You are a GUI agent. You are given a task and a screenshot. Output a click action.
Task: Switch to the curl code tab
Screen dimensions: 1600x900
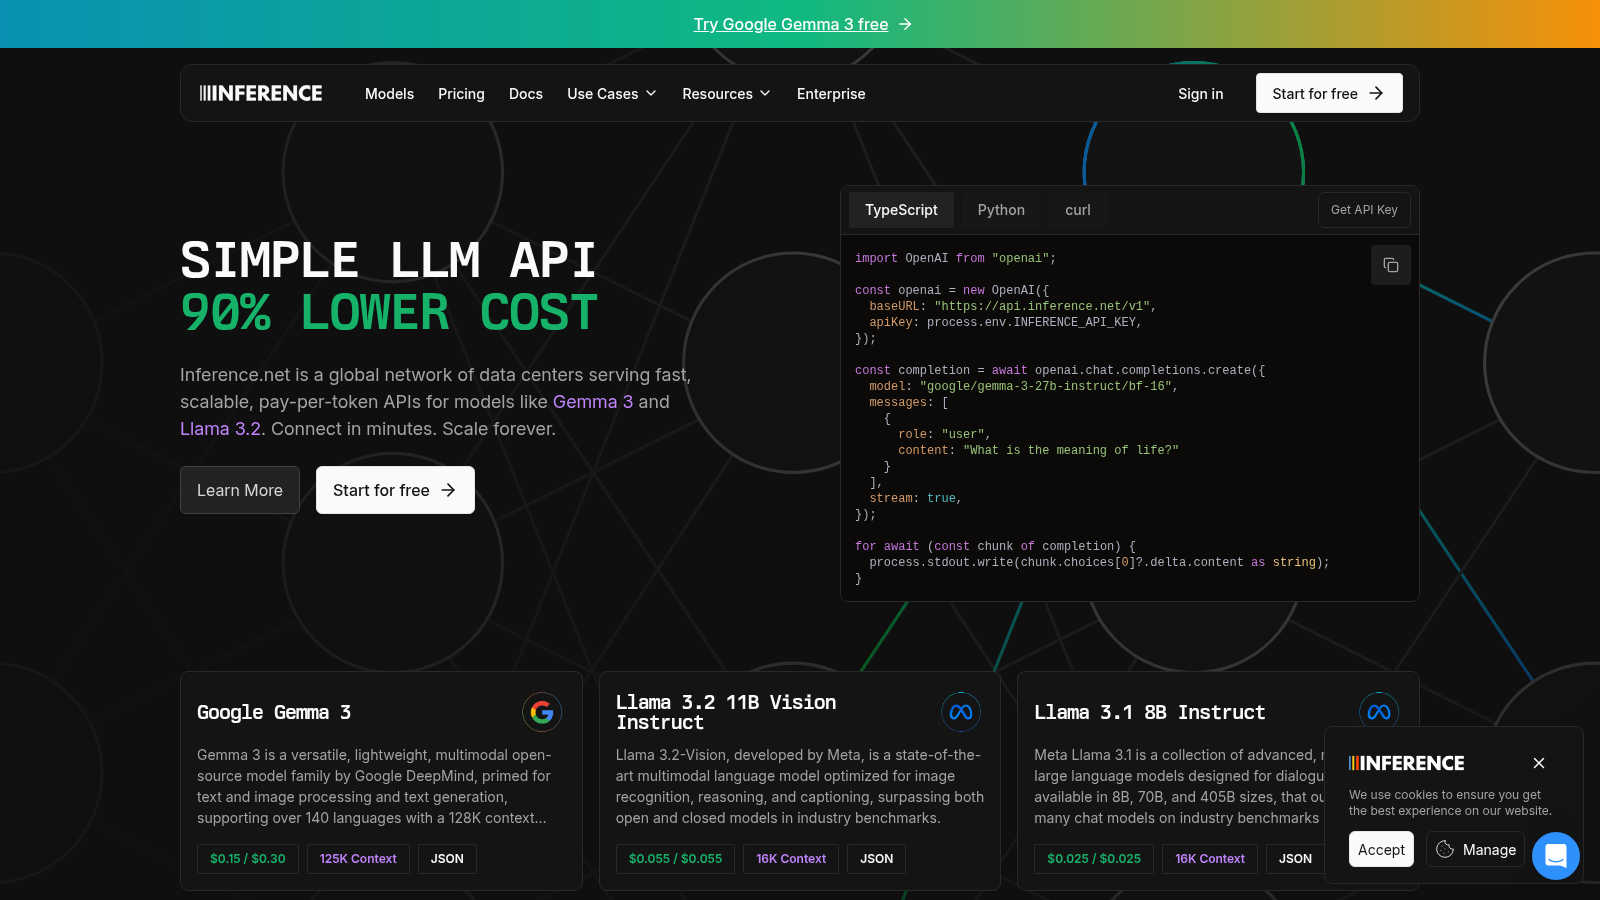(1078, 210)
